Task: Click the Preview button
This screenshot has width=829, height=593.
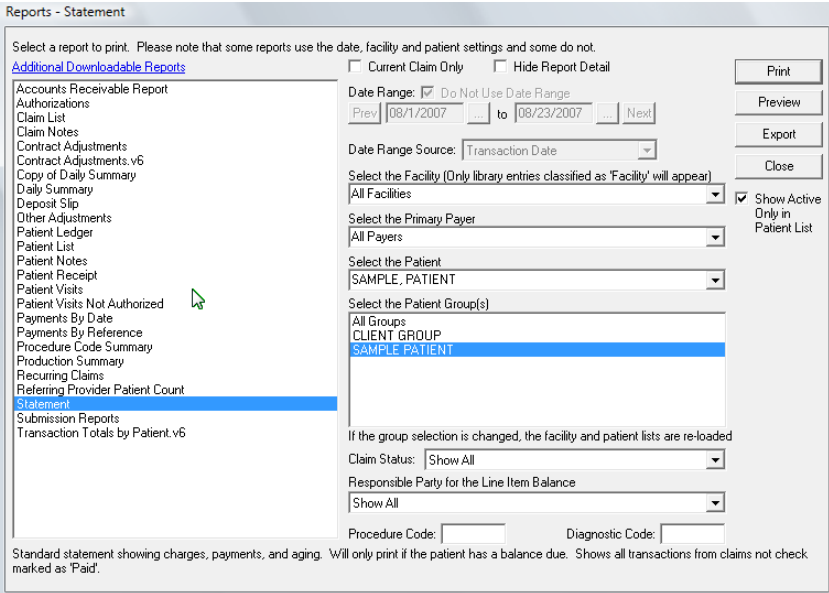Action: coord(777,103)
